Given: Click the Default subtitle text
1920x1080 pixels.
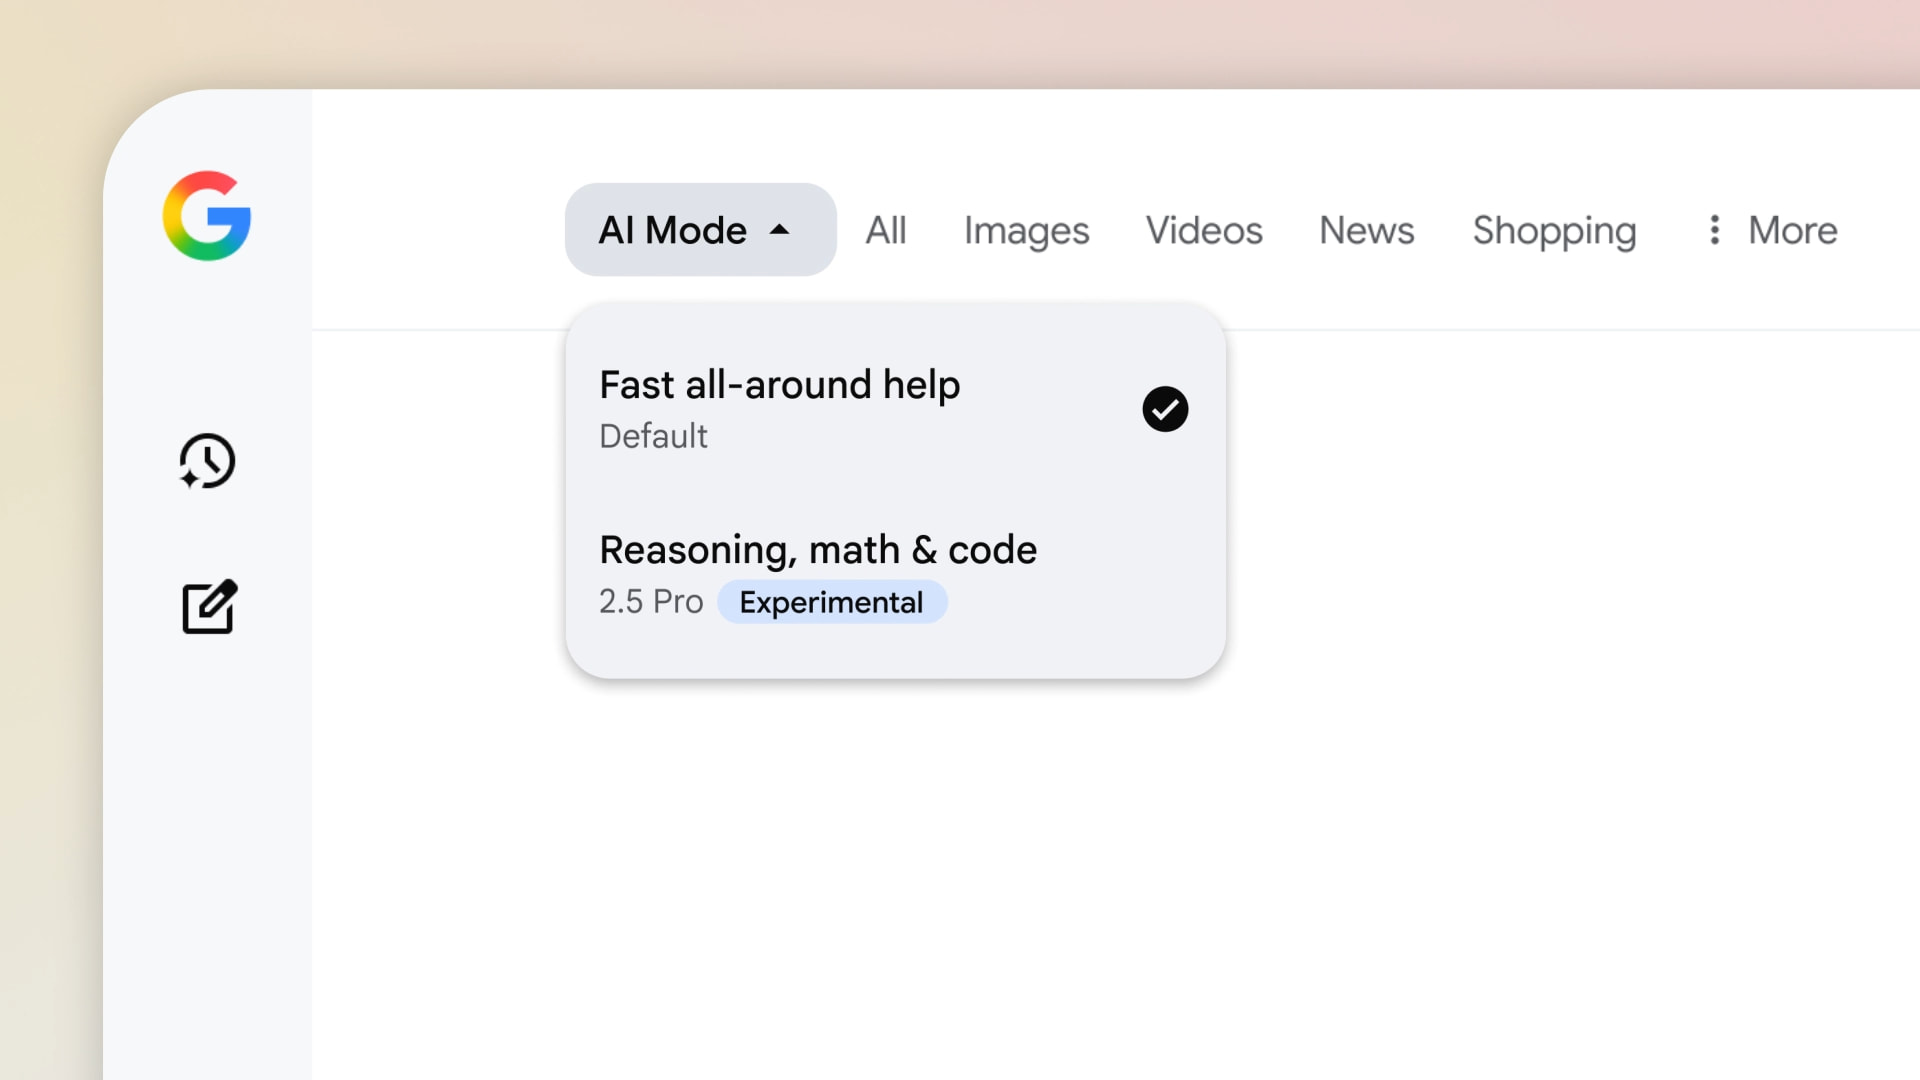Looking at the screenshot, I should [x=653, y=436].
